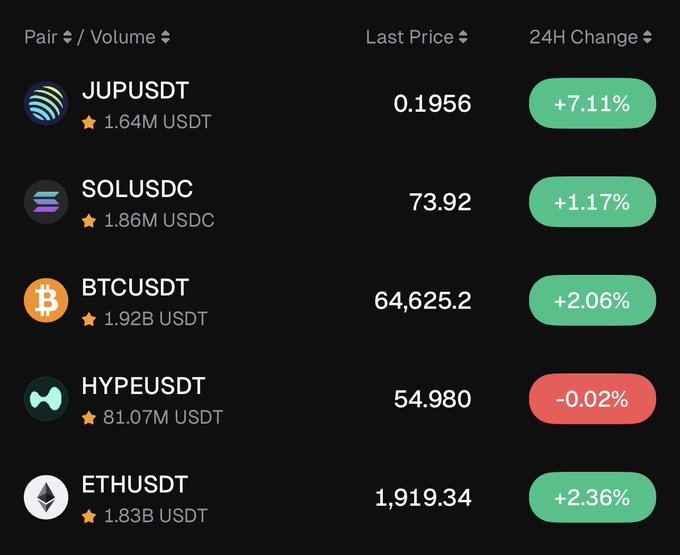Image resolution: width=680 pixels, height=555 pixels.
Task: Sort list by Pair name arrows
Action: [67, 37]
